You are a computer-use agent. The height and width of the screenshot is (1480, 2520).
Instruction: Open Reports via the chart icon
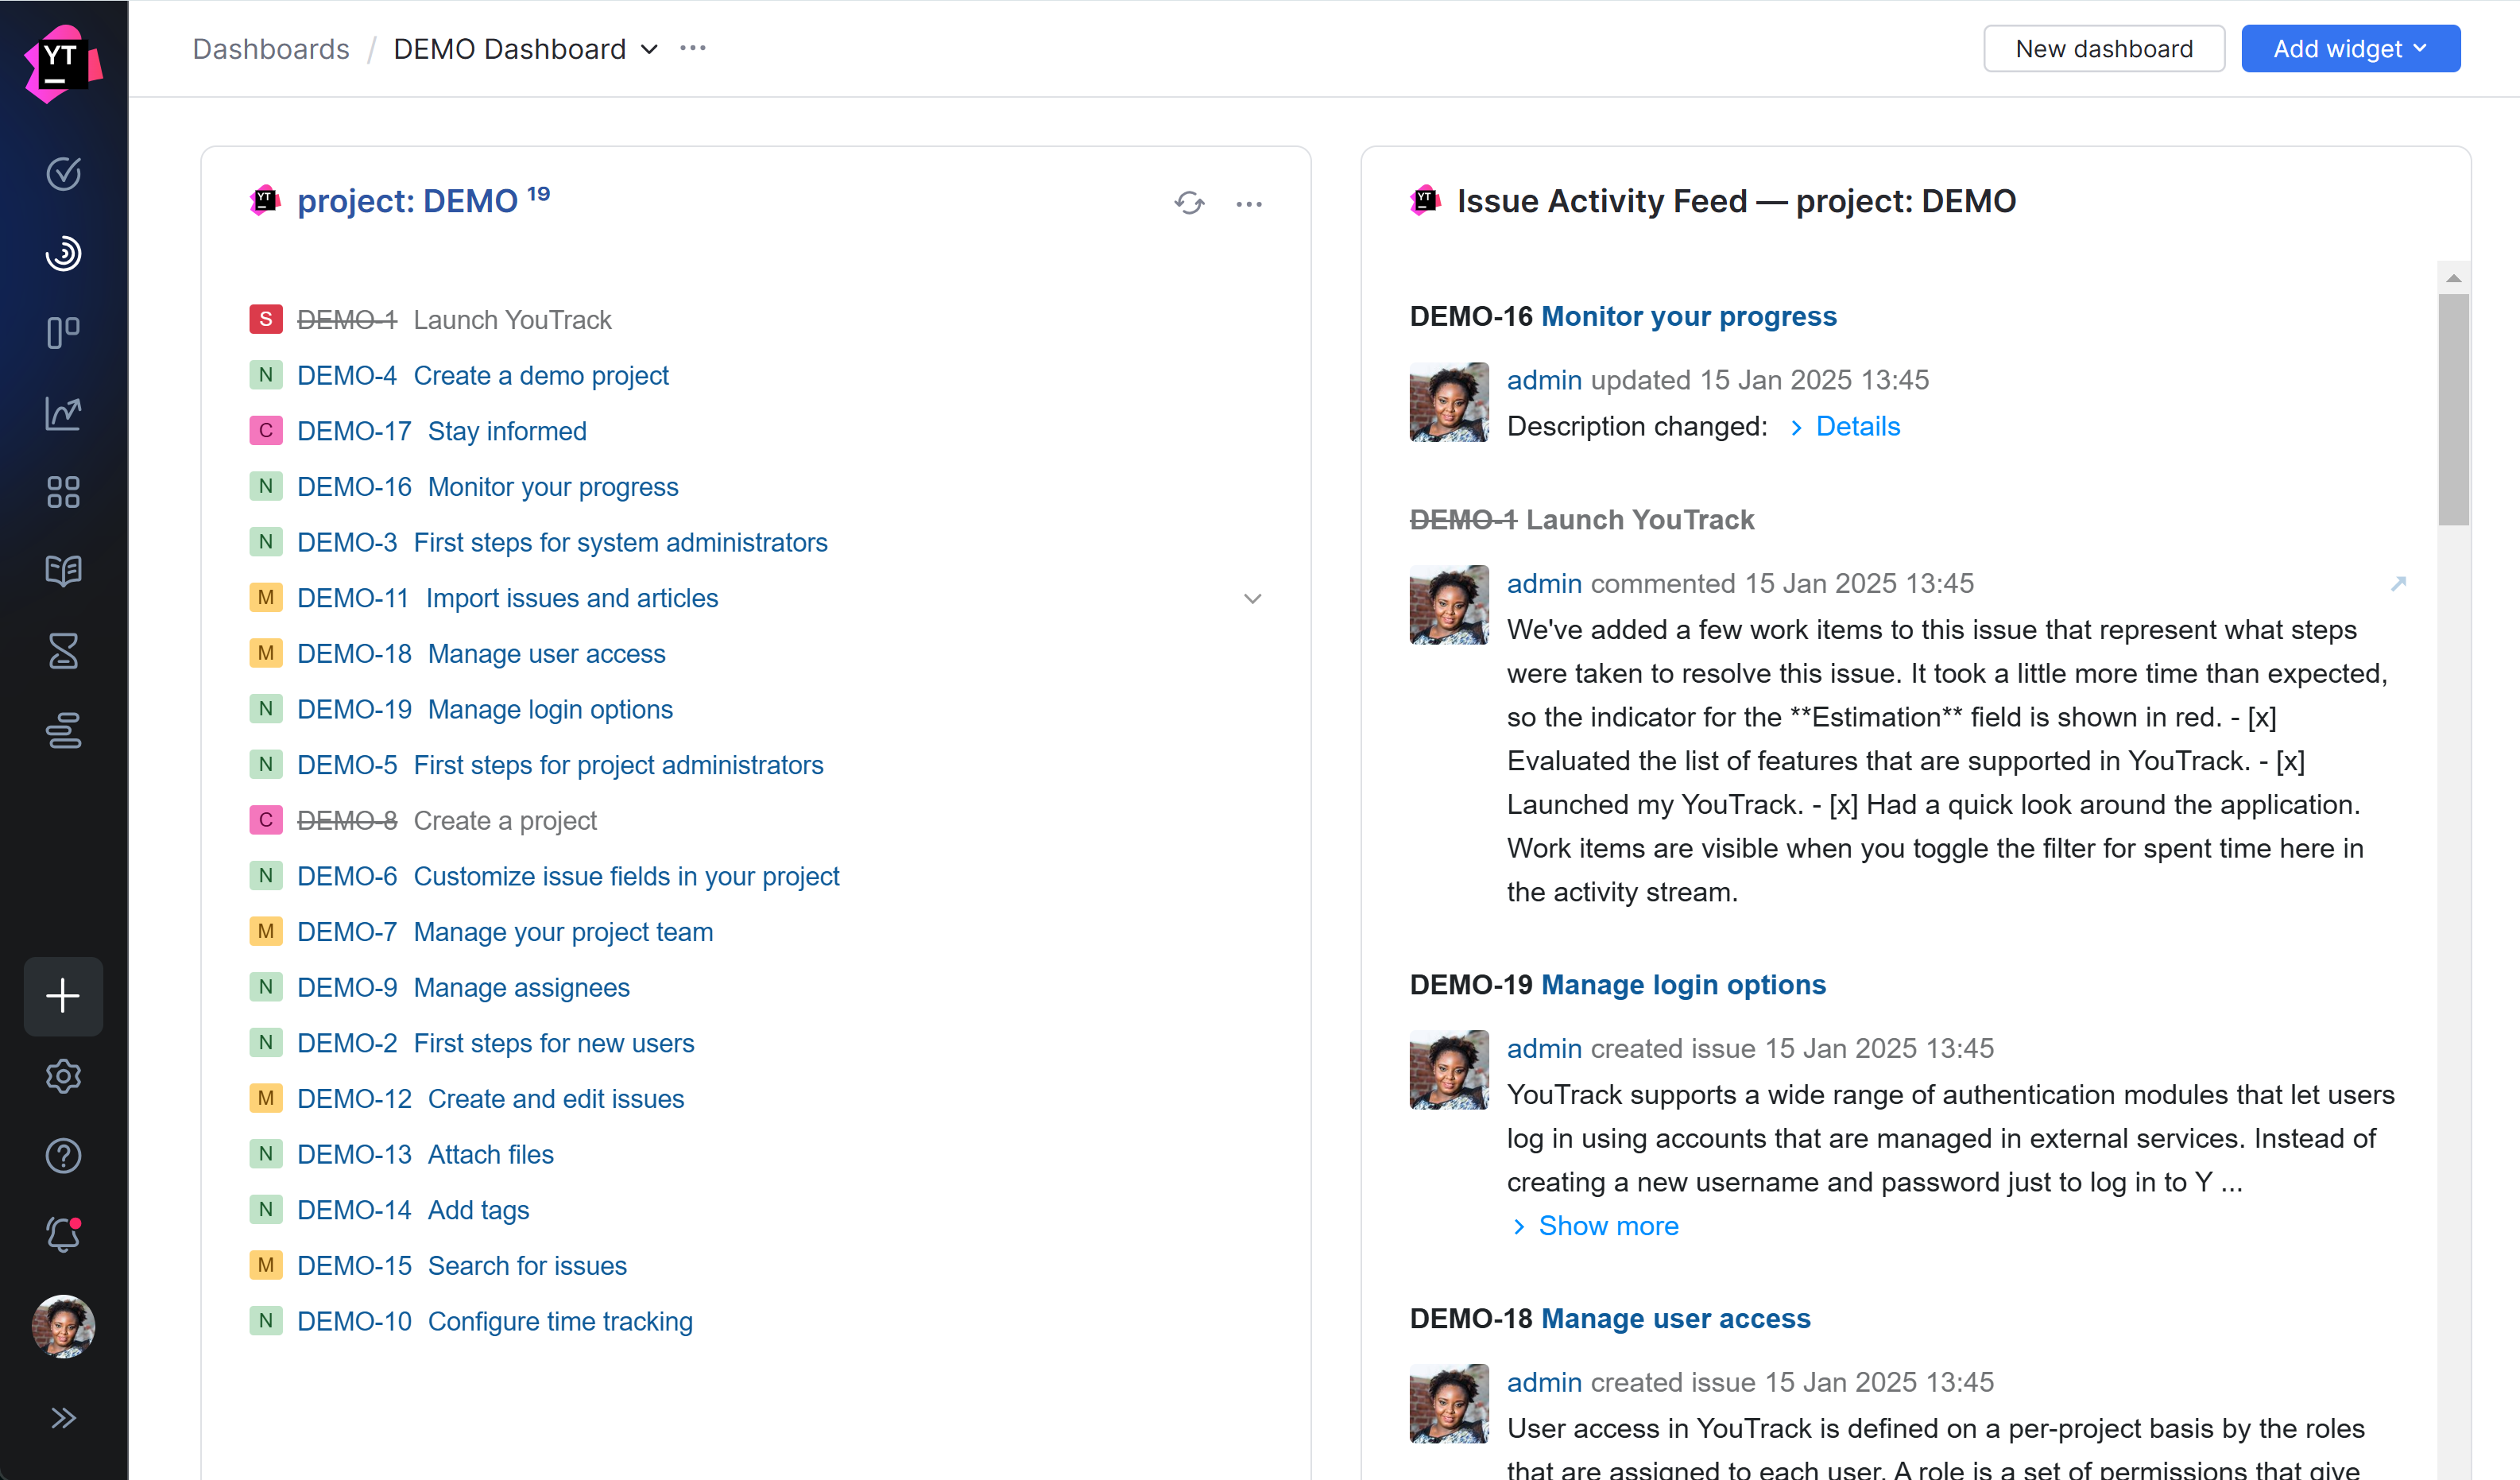pos(63,413)
